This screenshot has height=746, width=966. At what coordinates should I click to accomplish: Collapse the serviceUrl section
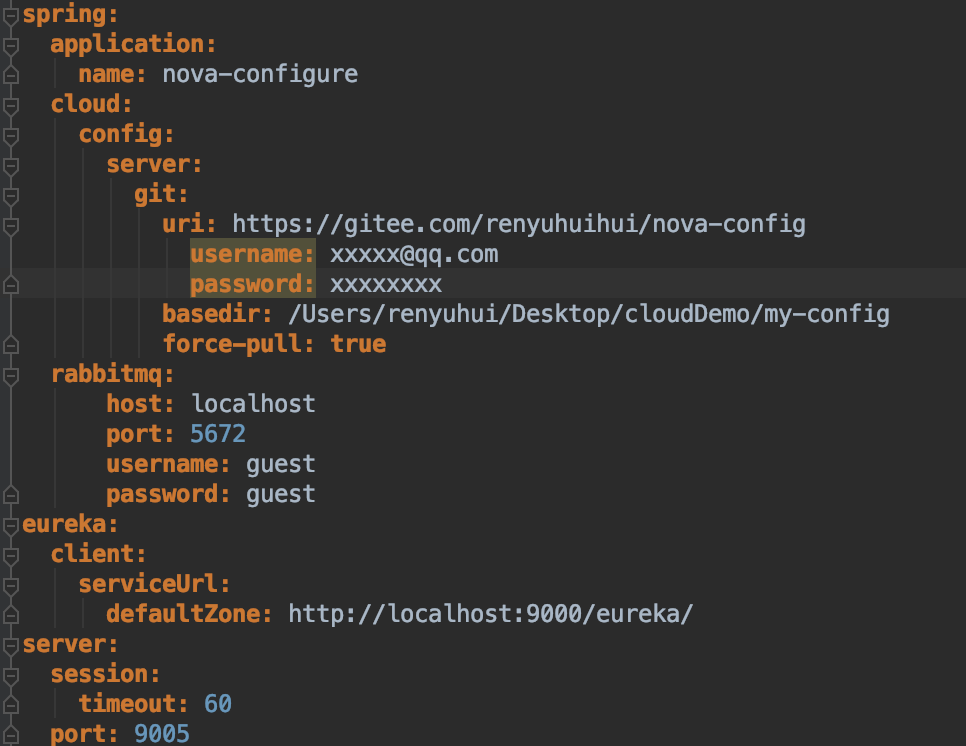point(10,584)
